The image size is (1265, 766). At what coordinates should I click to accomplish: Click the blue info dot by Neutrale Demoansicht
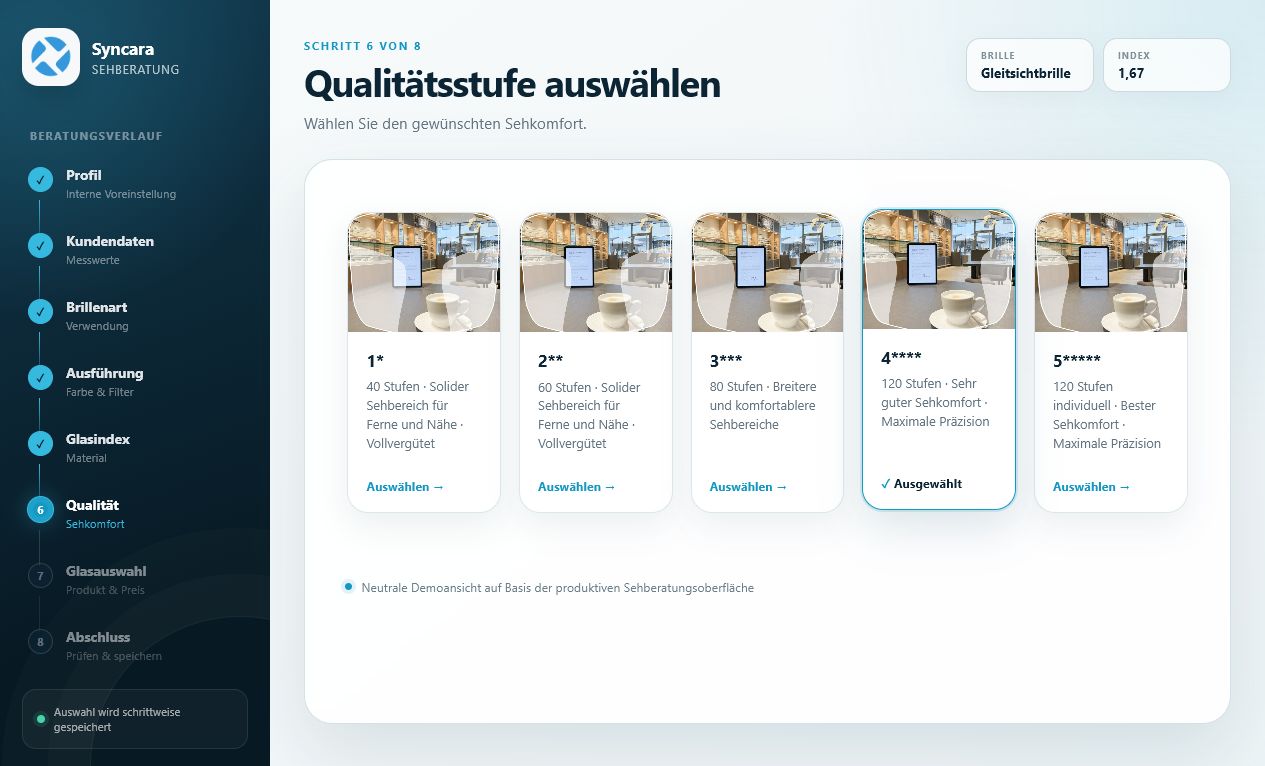coord(348,587)
